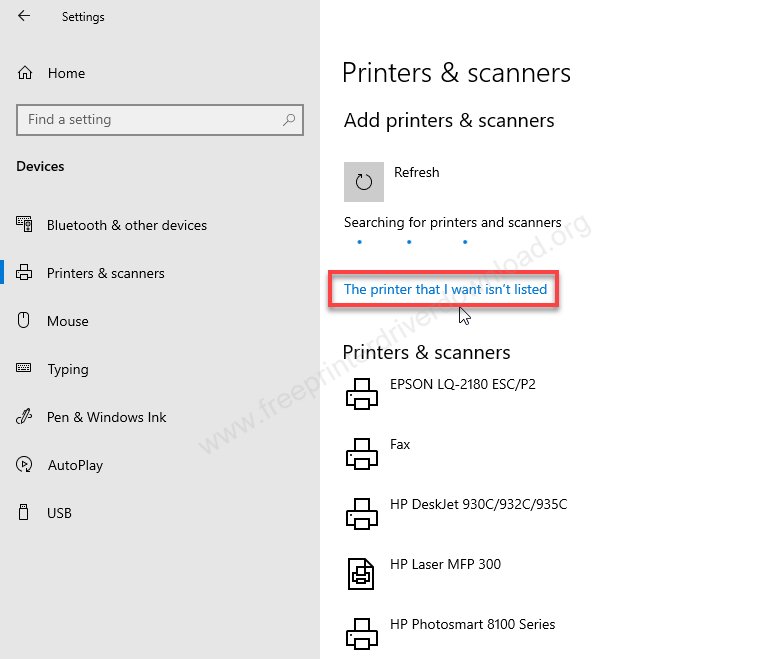Click the Refresh label text
The width and height of the screenshot is (761, 659).
(416, 172)
